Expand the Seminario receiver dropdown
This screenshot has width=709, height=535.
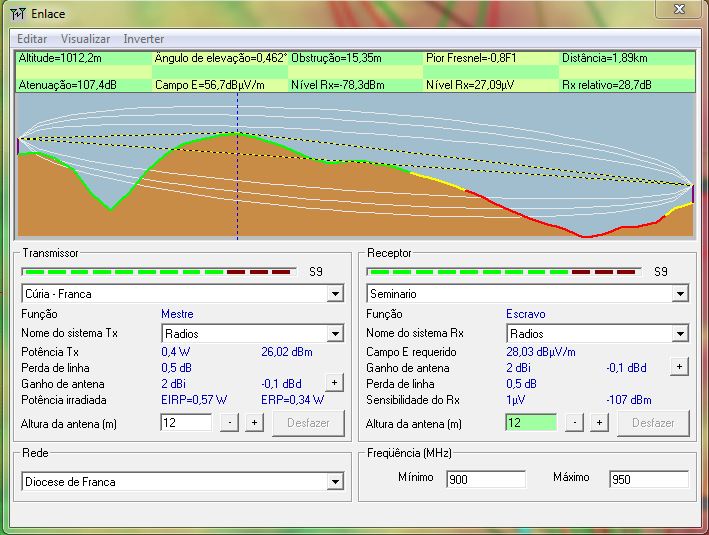tap(680, 294)
